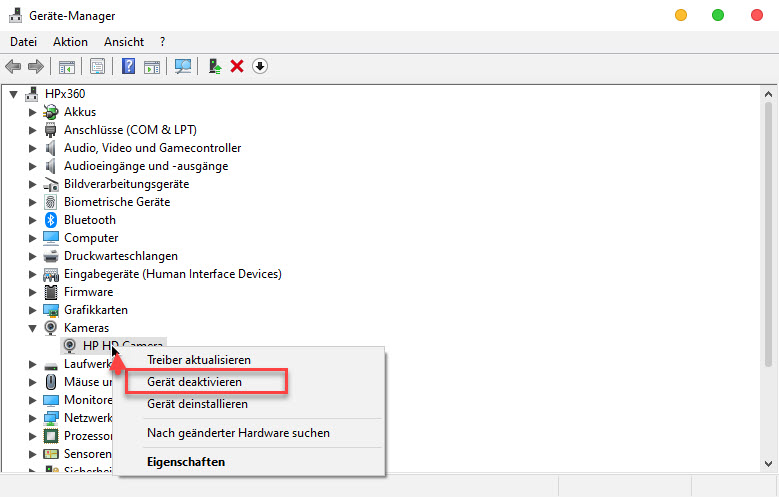Select the Kameras label

86,328
